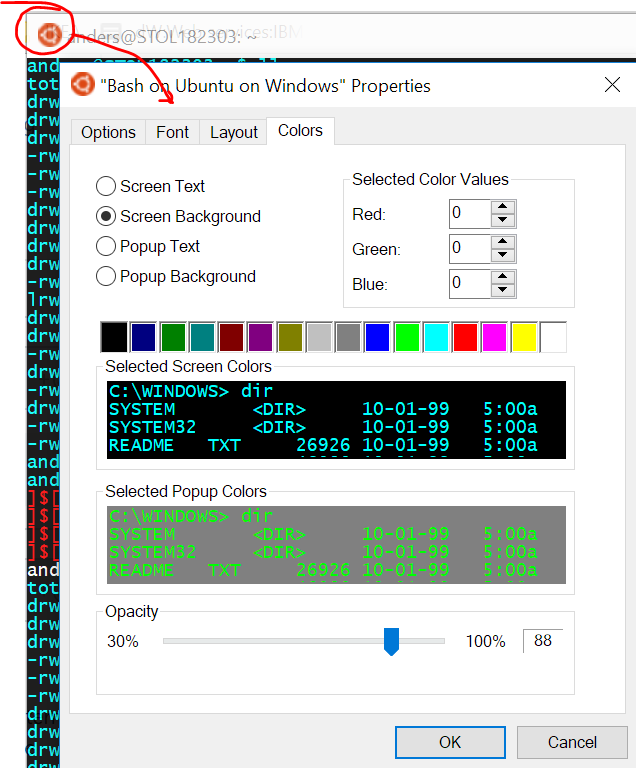
Task: Pick the yellow color swatch
Action: (x=524, y=337)
